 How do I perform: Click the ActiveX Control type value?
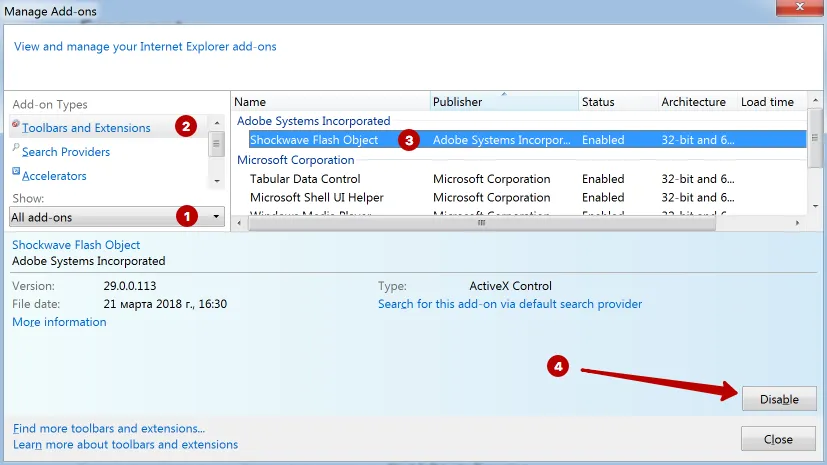pos(511,286)
